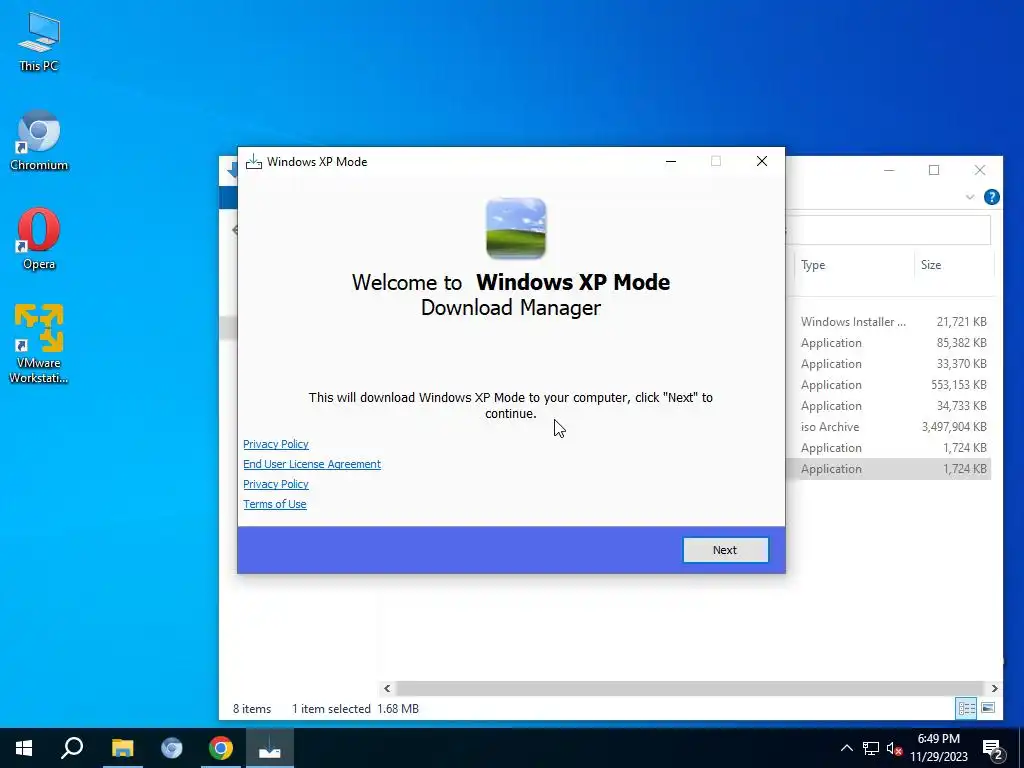Click Next to continue the download
This screenshot has width=1024, height=768.
click(x=725, y=550)
